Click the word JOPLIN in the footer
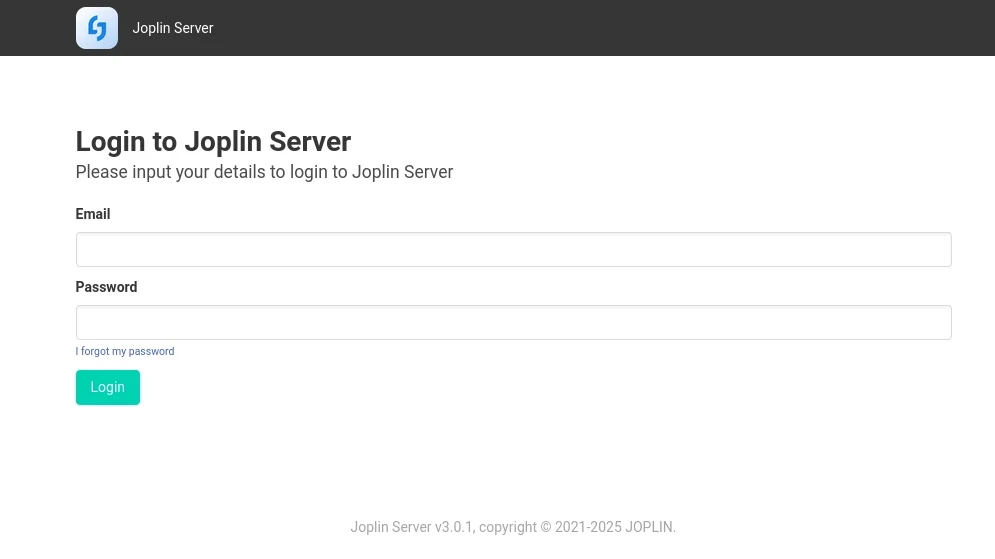Image resolution: width=995 pixels, height=559 pixels. (649, 527)
